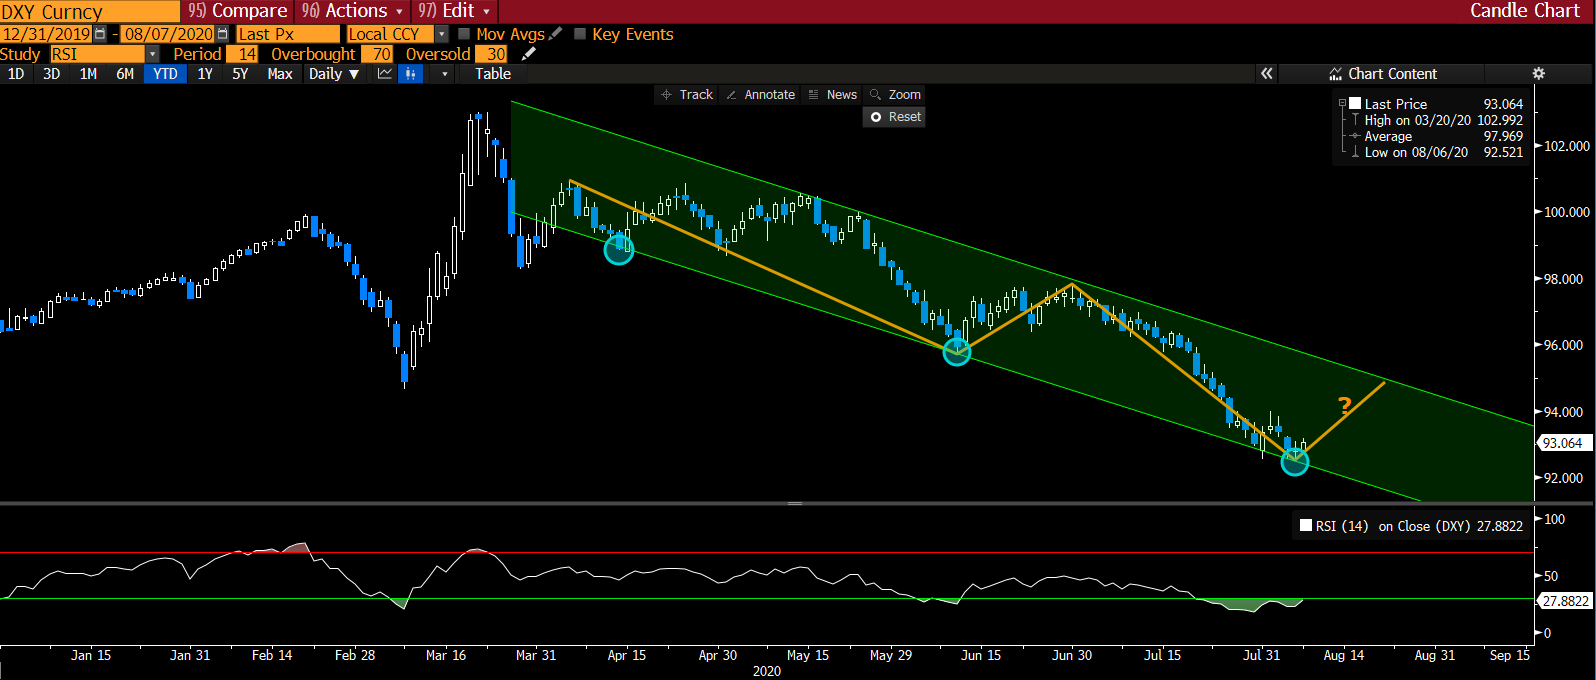Switch to line chart type icon
The height and width of the screenshot is (680, 1596).
point(385,74)
